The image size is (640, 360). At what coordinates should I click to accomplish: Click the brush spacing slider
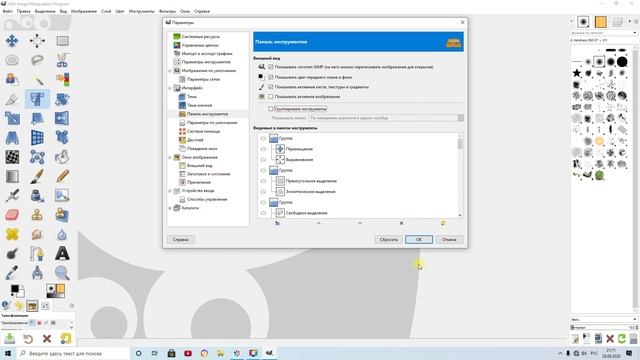point(604,327)
